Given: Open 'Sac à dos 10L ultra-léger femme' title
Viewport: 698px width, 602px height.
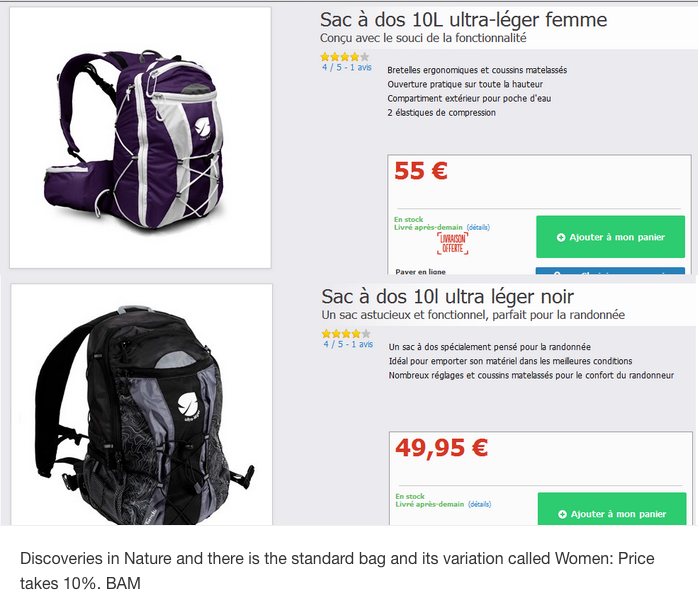Looking at the screenshot, I should point(463,20).
